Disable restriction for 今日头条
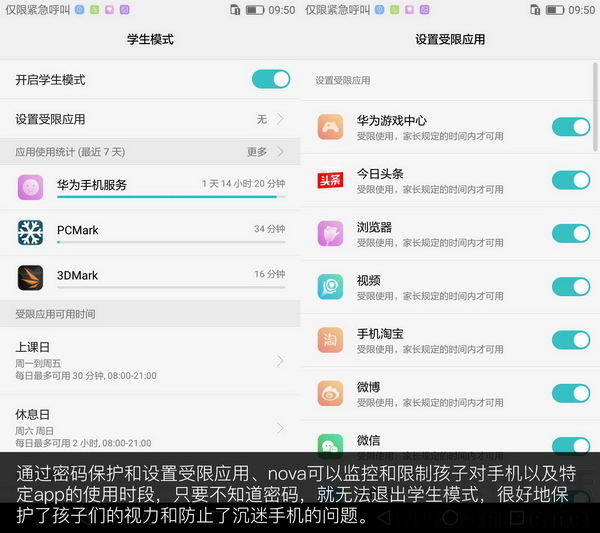Screen dimensions: 600x533 point(571,180)
